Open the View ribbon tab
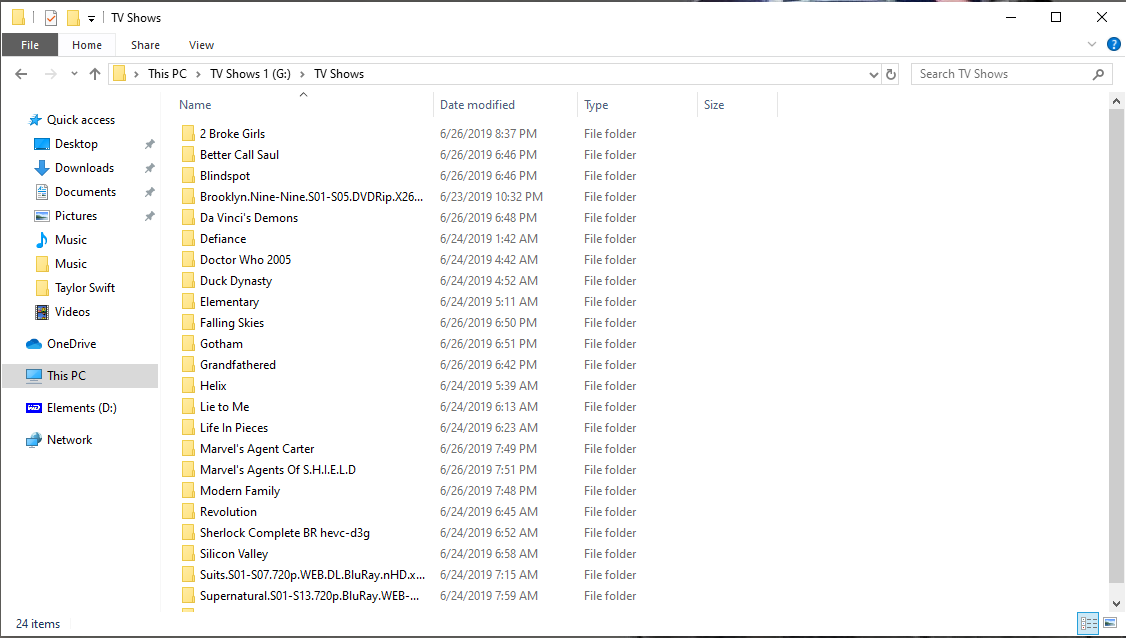1126x638 pixels. click(201, 45)
